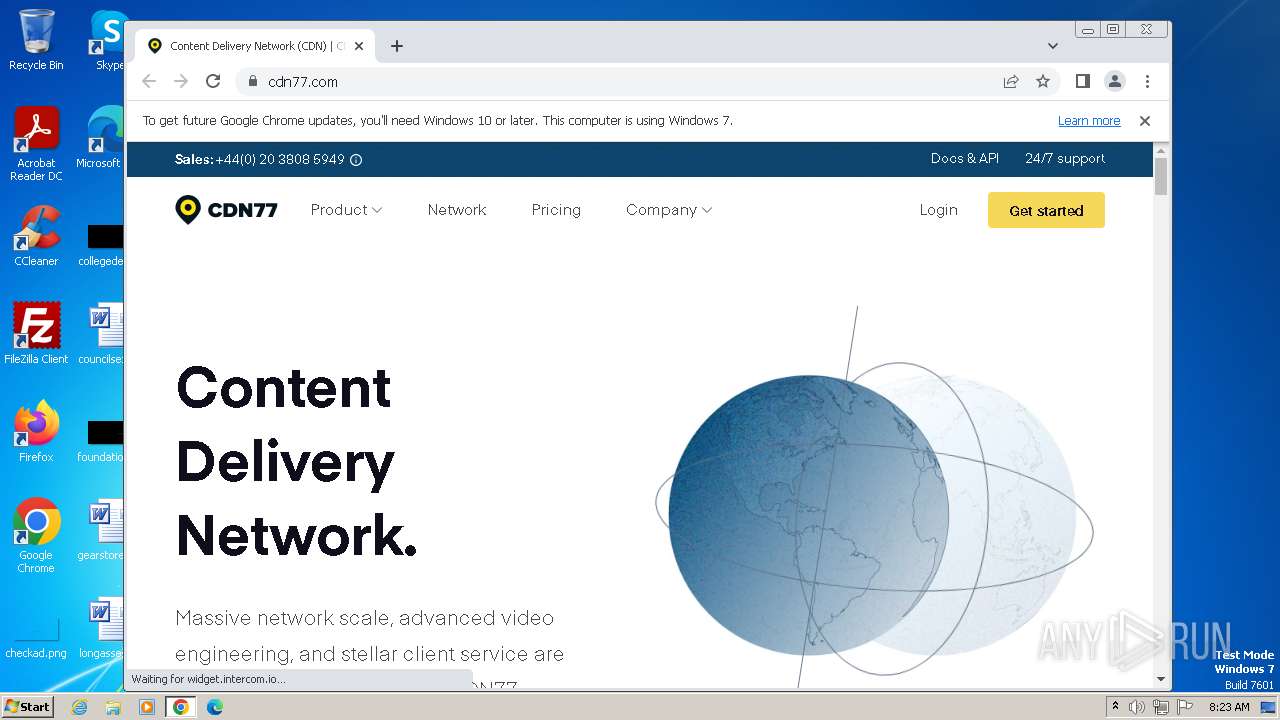
Task: Click the scroll down arrow
Action: [x=1161, y=679]
